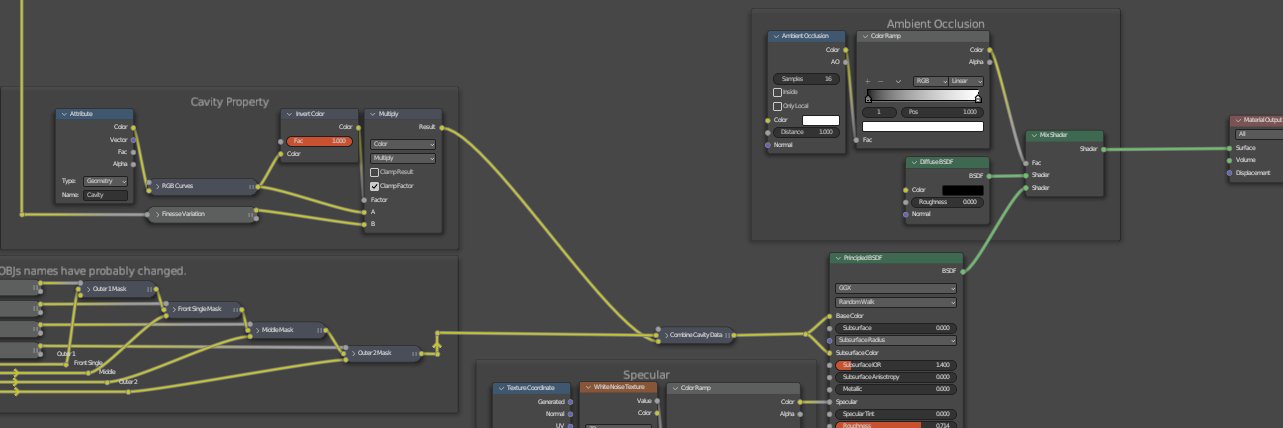This screenshot has height=428, width=1283.
Task: Open the GGX distribution dropdown
Action: 896,288
